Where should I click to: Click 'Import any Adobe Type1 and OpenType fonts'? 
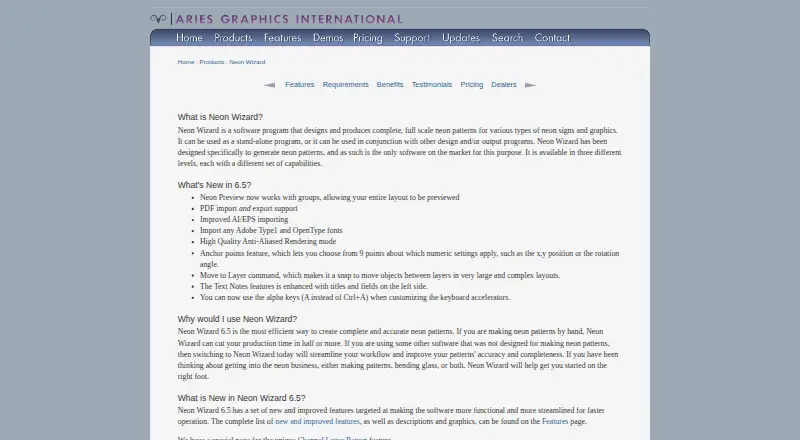271,231
